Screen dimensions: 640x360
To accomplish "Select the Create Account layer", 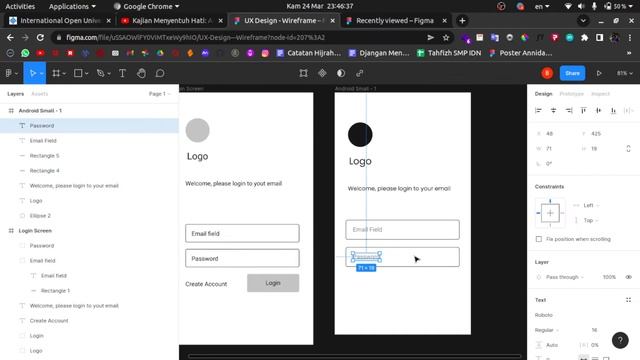I will point(89,321).
